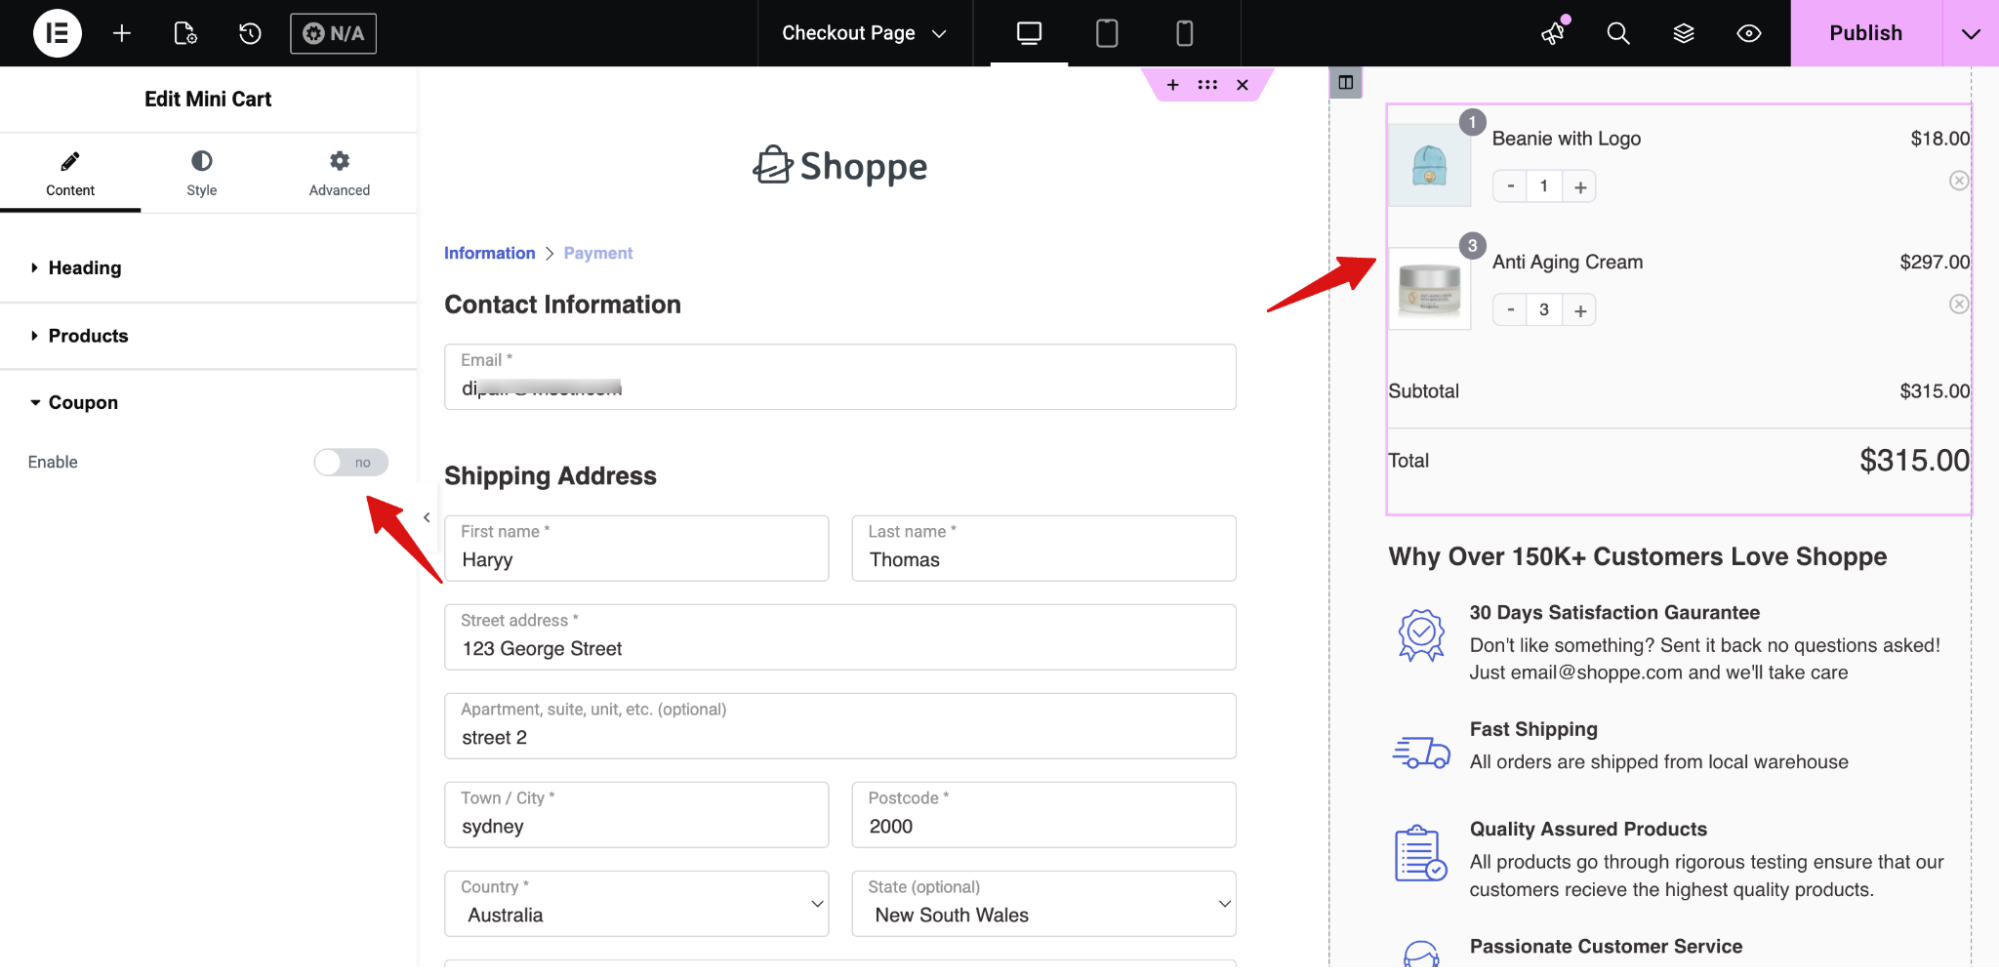Remove Beanie with Logo from mini cart
The image size is (1999, 968).
pos(1958,180)
